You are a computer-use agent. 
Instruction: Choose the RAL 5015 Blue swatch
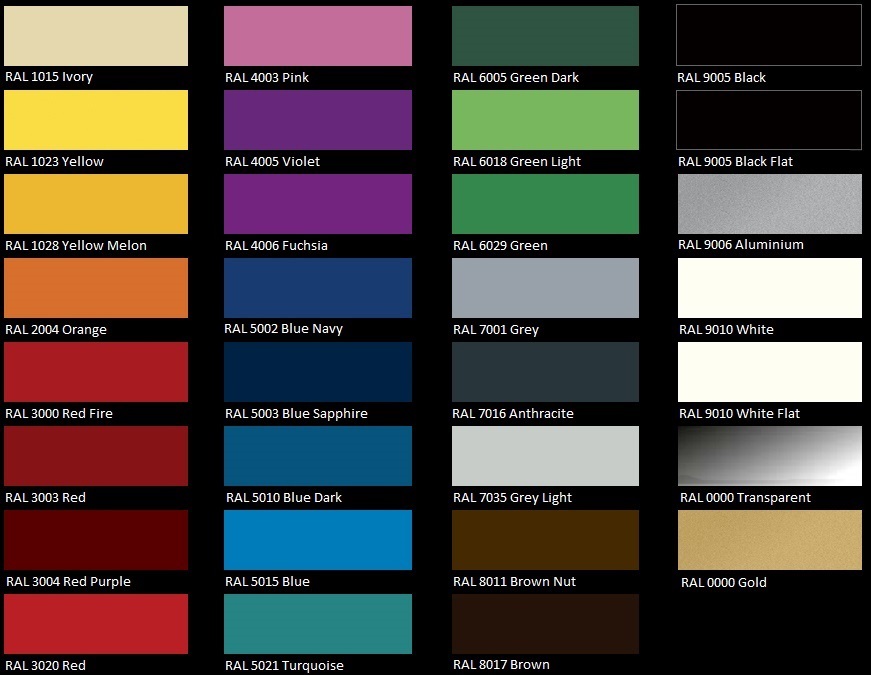[318, 540]
